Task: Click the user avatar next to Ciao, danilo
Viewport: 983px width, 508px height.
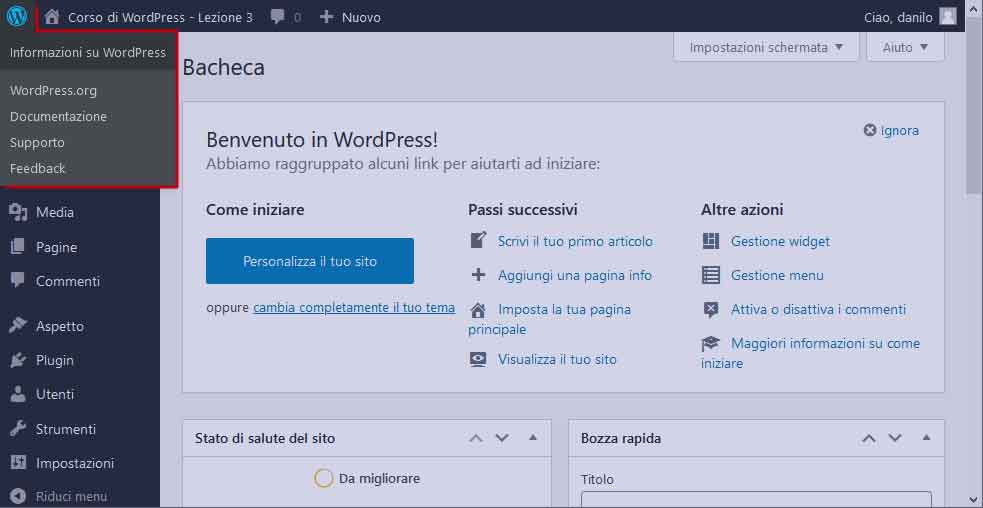Action: tap(948, 16)
